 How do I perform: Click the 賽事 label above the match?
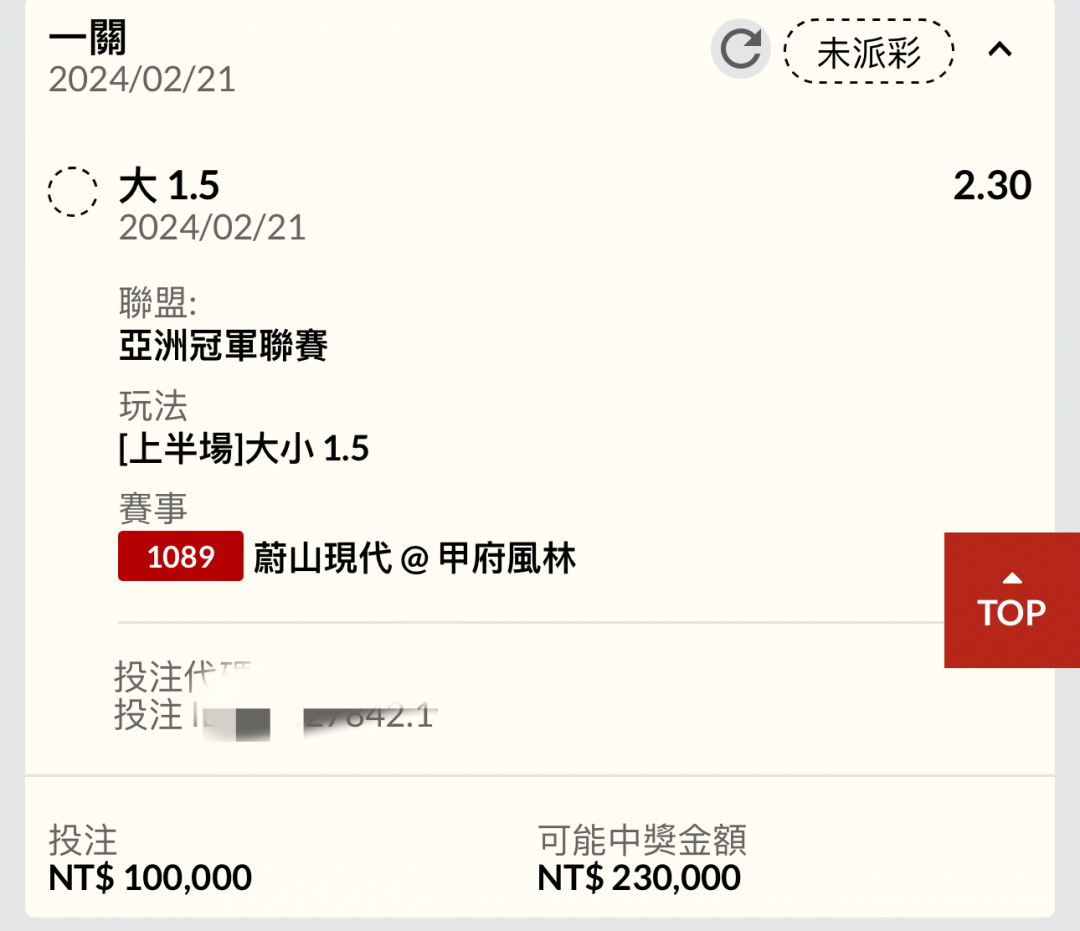point(153,508)
